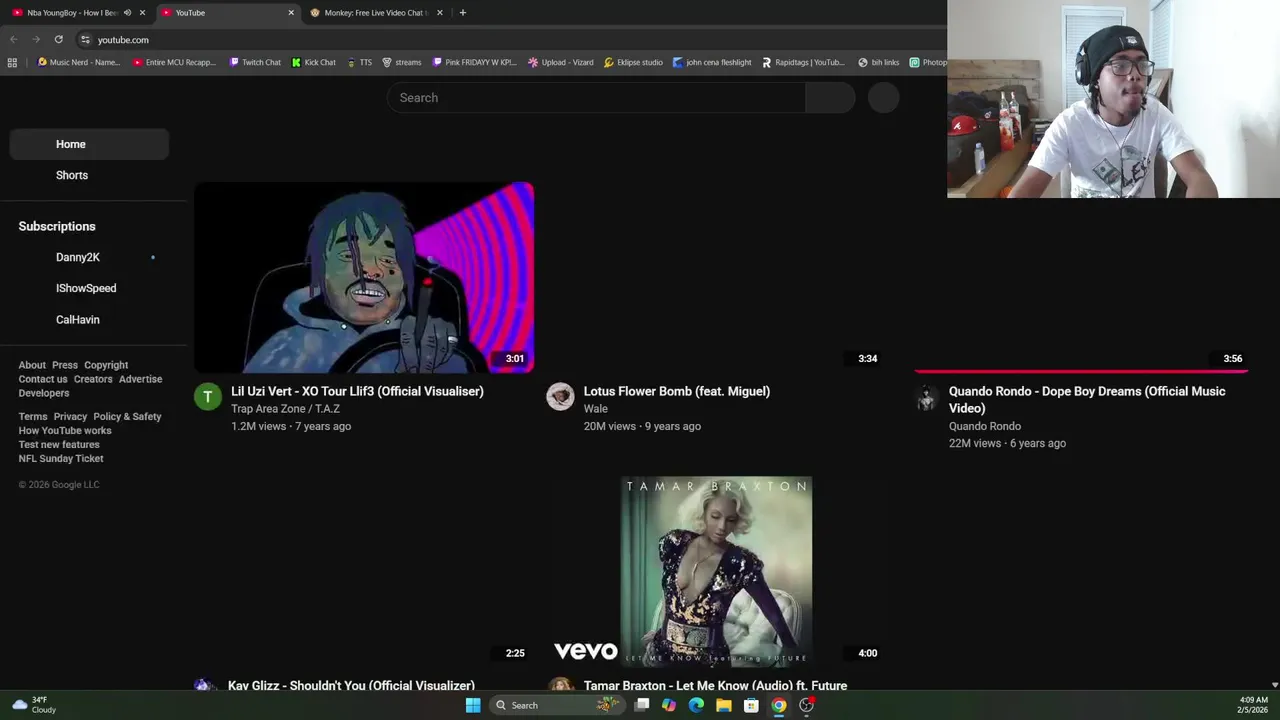Switch to Monkey: Free Live Video Chat tab
Viewport: 1280px width, 720px height.
[x=376, y=12]
